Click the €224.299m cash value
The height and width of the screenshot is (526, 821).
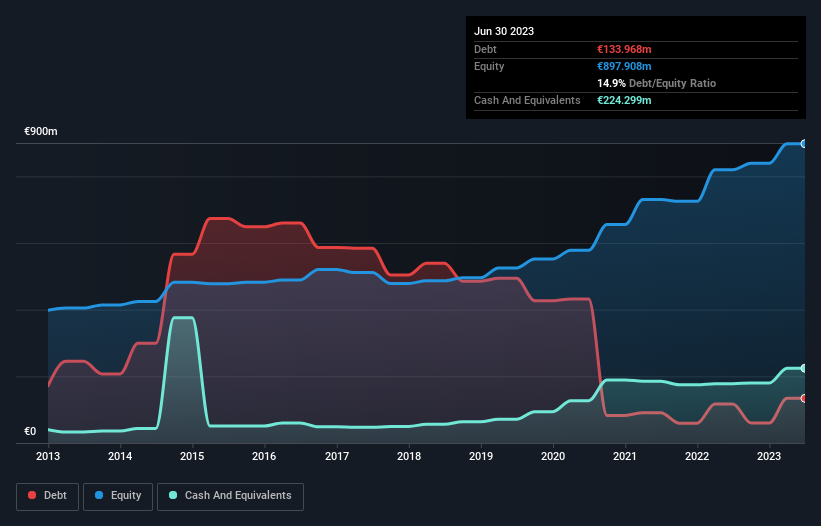pyautogui.click(x=624, y=100)
